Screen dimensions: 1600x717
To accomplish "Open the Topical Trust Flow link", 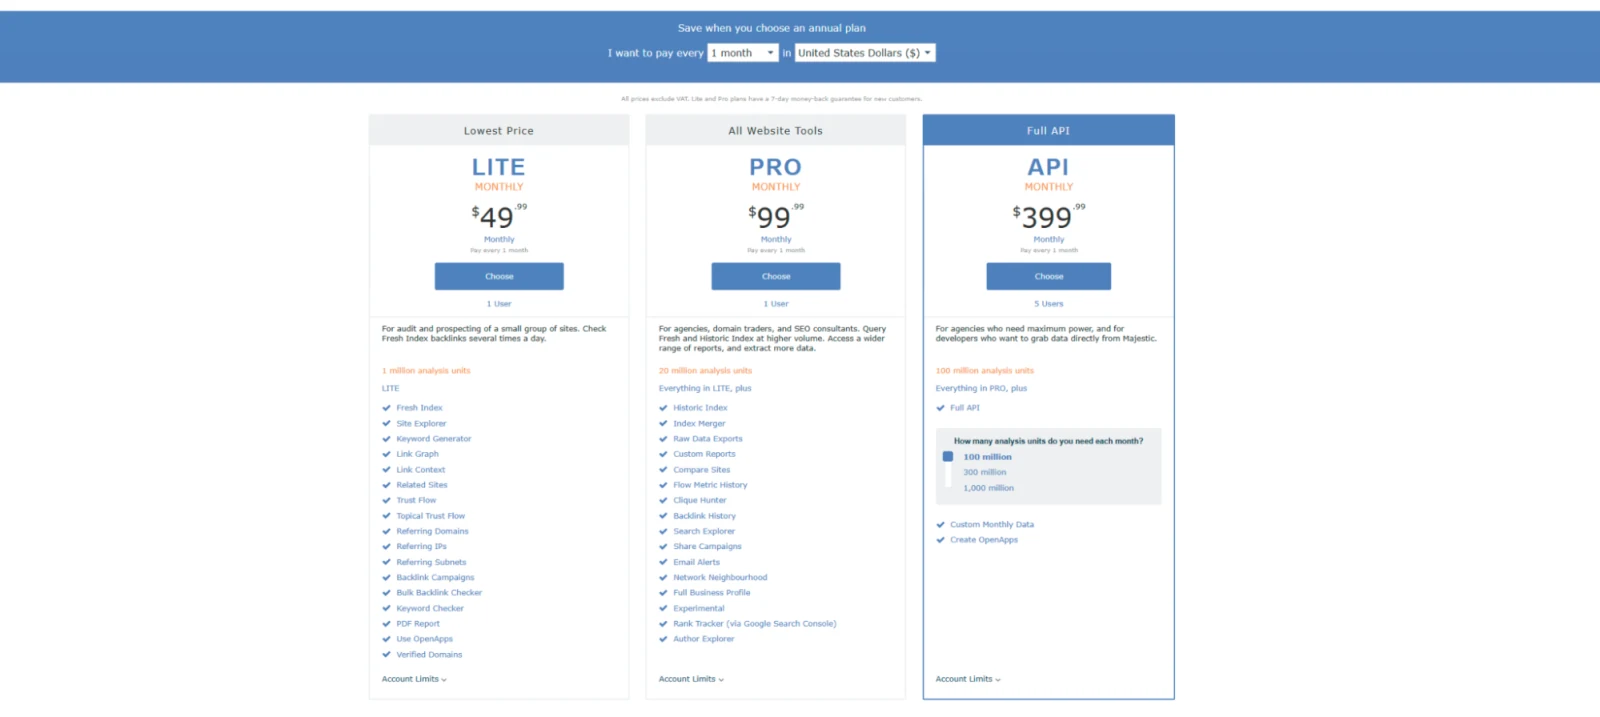I will coord(430,516).
